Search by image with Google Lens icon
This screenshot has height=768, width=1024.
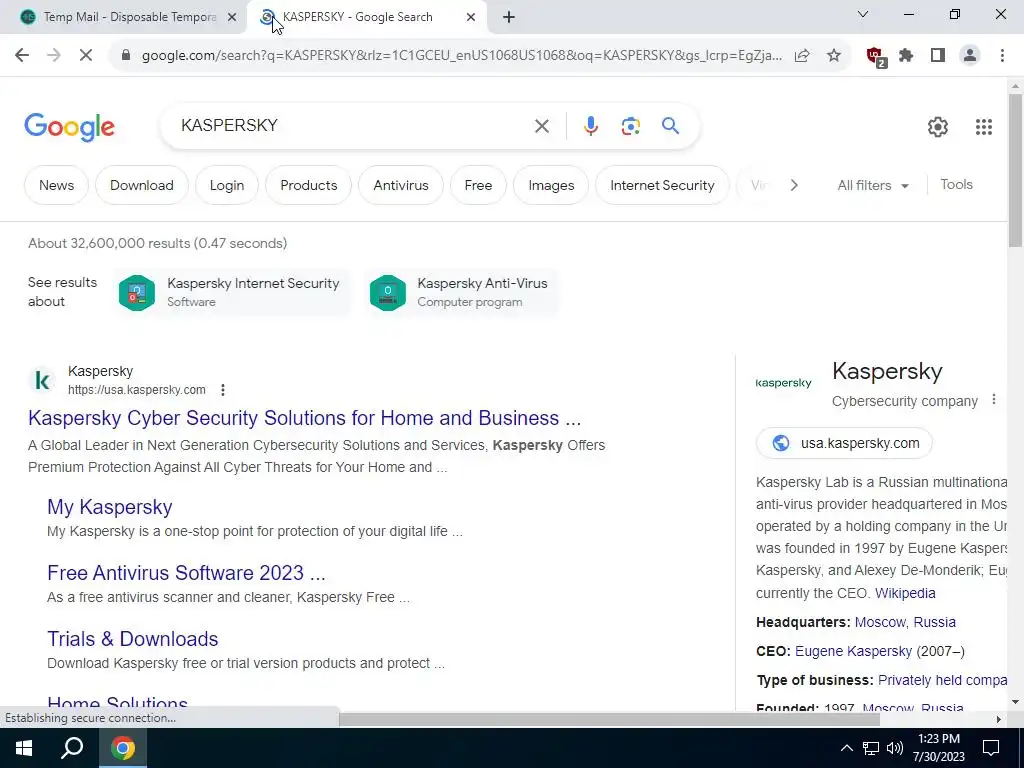click(x=630, y=126)
